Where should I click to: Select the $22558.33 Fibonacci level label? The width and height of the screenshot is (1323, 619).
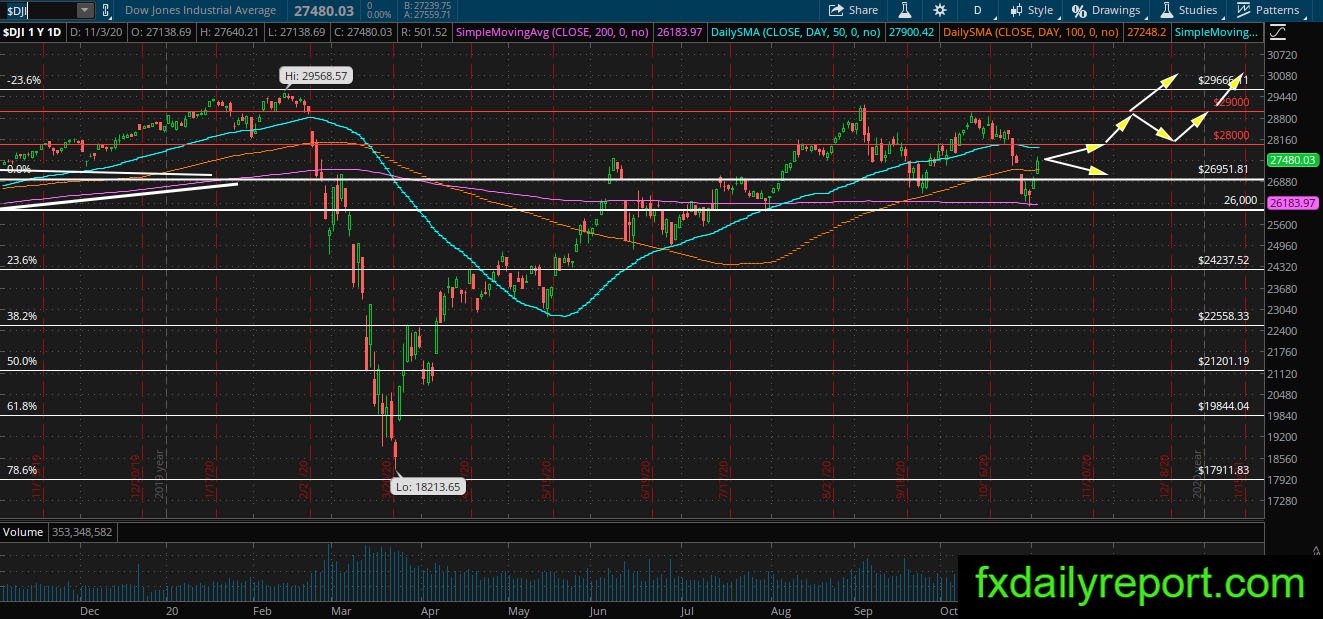1223,316
